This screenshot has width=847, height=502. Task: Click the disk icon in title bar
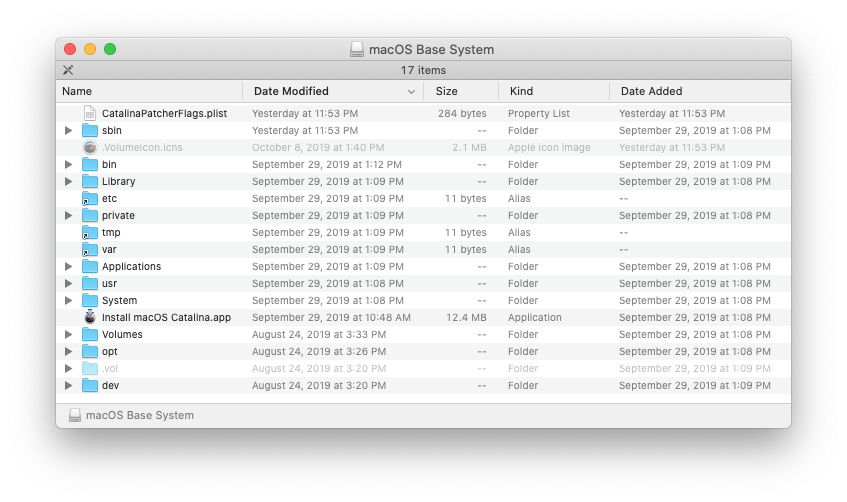tap(357, 50)
